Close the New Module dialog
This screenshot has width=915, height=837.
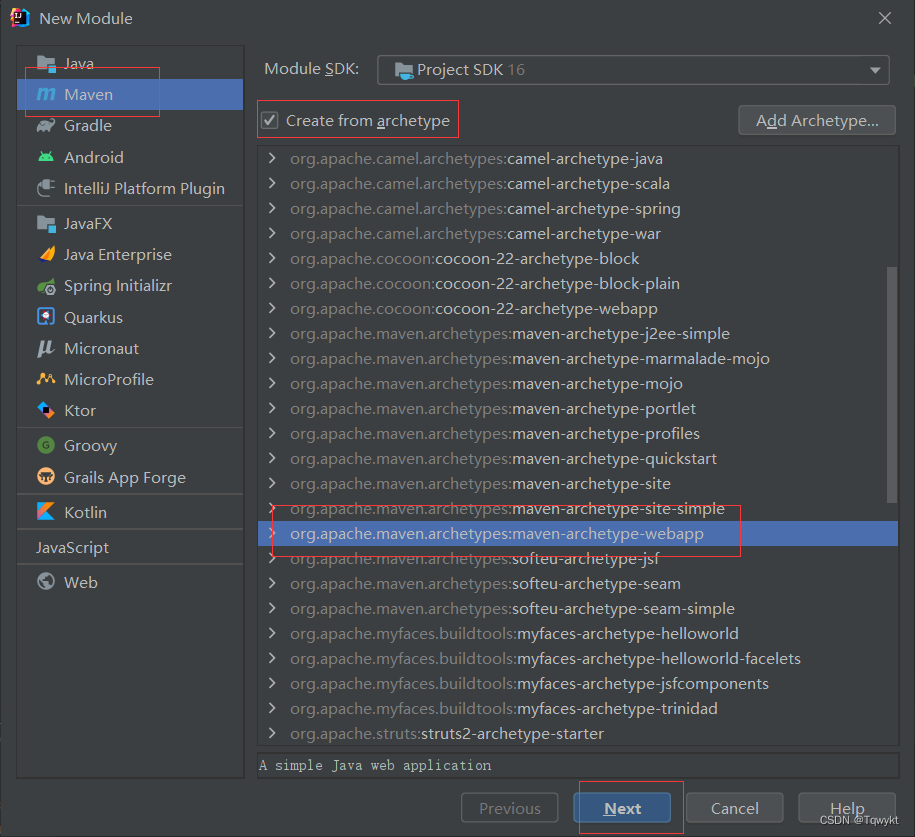coord(885,18)
